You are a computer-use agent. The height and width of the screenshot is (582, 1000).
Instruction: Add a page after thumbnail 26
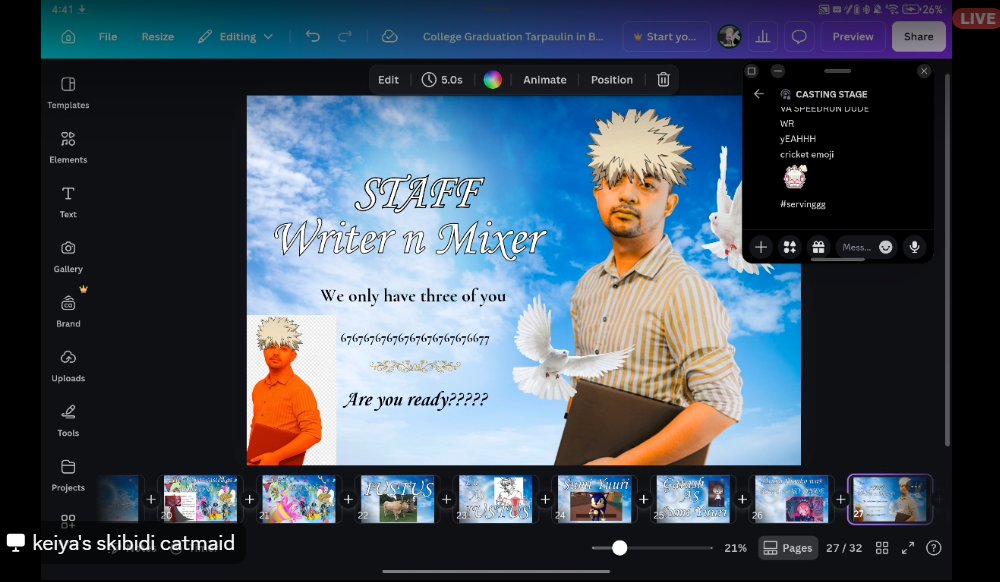[x=841, y=499]
